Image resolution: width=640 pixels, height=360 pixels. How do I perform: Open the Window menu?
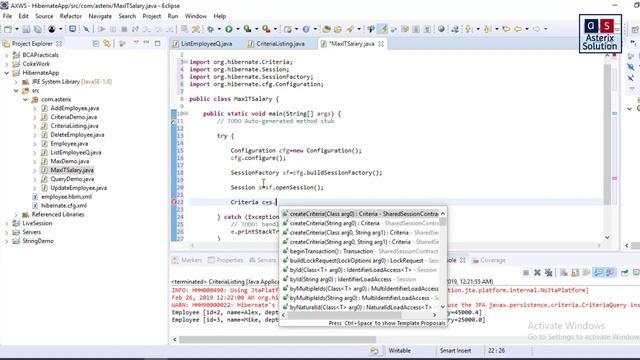(196, 16)
